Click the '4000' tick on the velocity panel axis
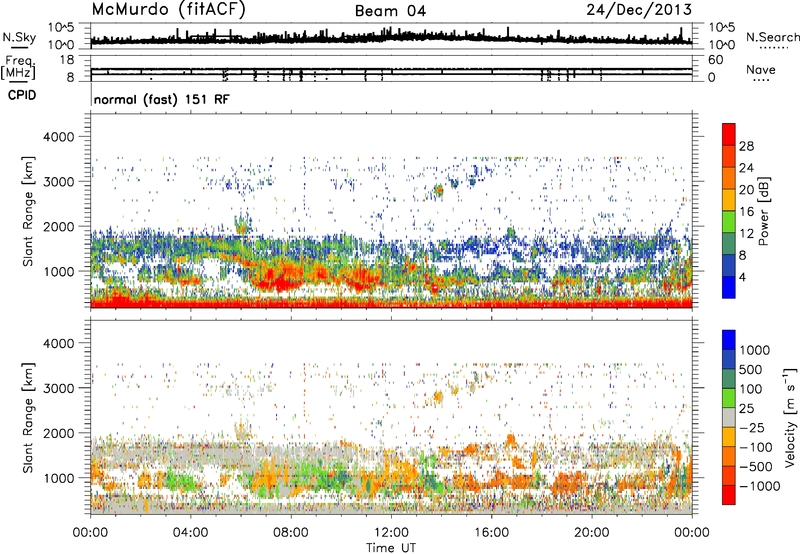This screenshot has width=800, height=554. click(x=59, y=343)
